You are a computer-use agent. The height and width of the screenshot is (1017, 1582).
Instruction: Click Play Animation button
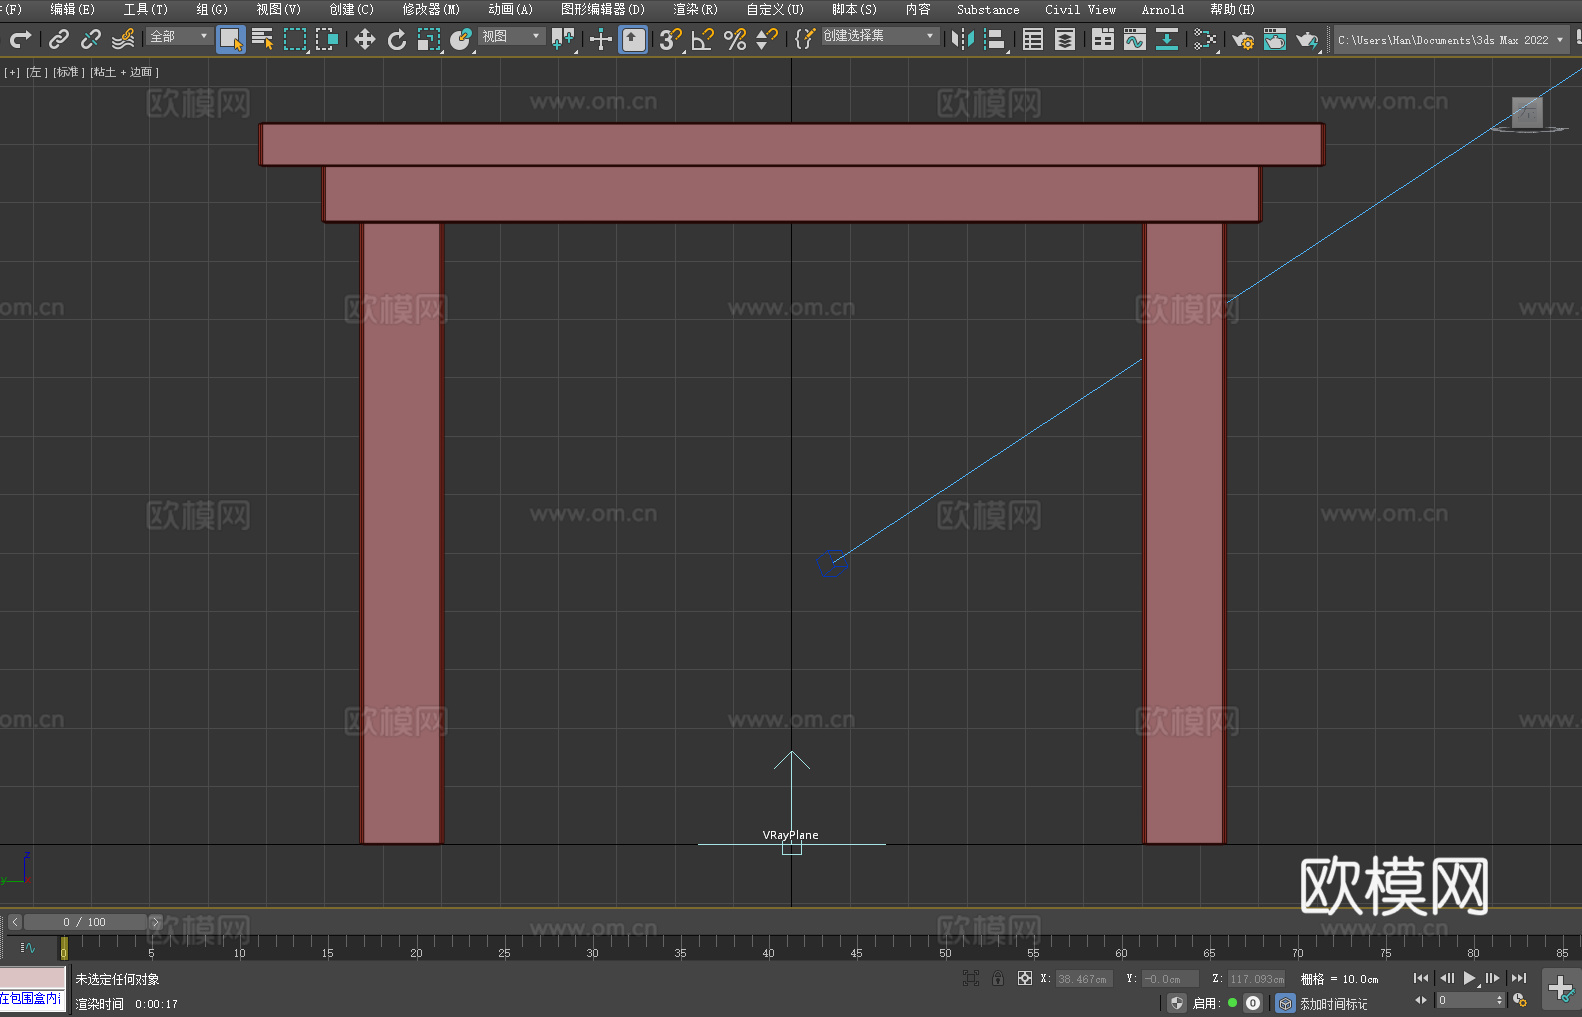[x=1470, y=978]
